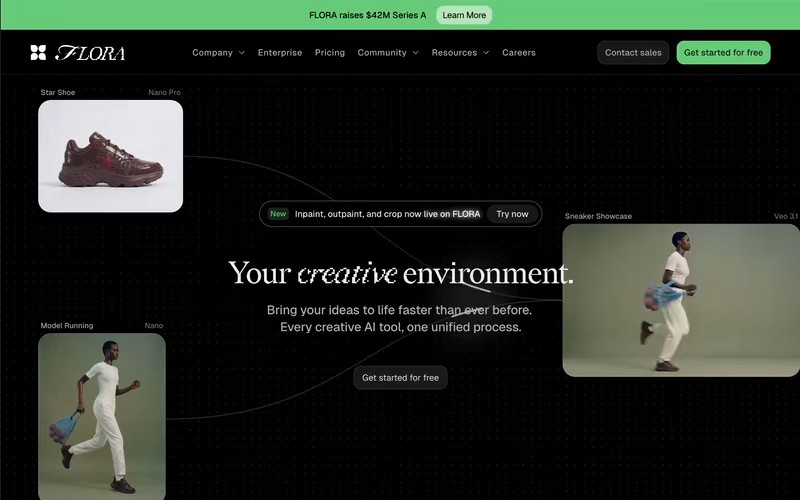
Task: Click the FLORA wordmark in header
Action: (90, 53)
